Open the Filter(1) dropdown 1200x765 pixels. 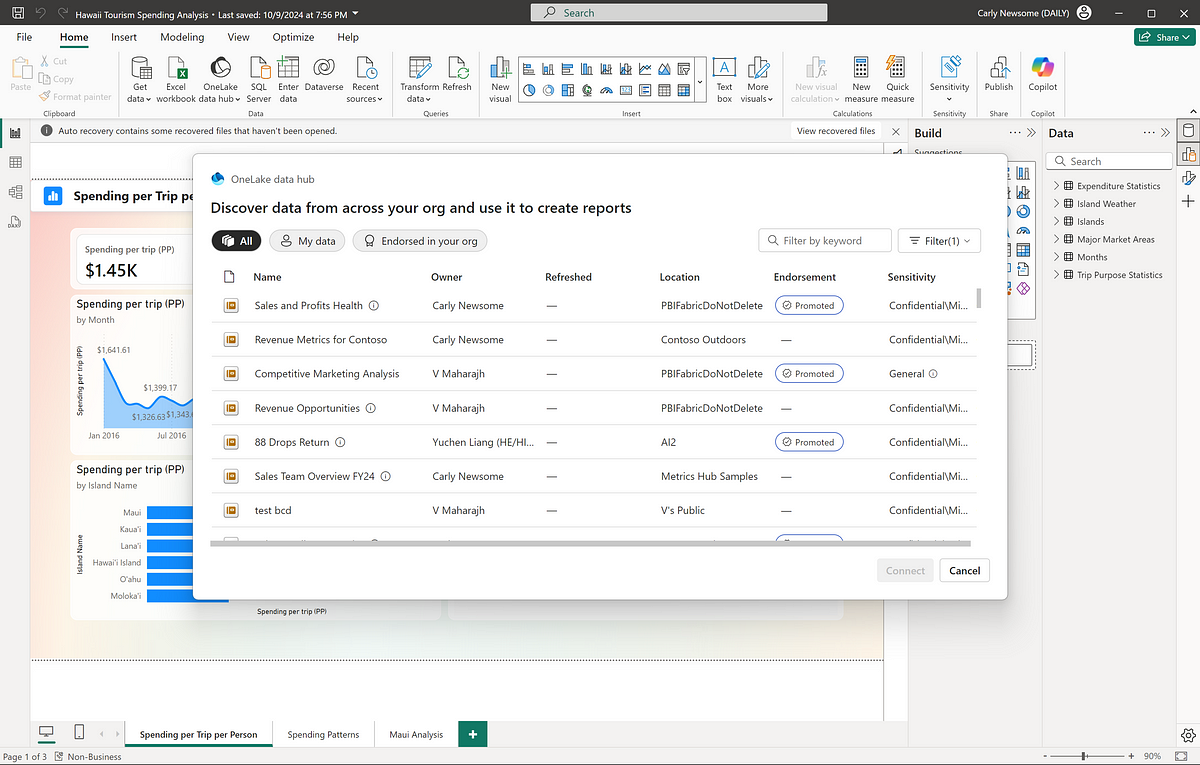(x=939, y=241)
